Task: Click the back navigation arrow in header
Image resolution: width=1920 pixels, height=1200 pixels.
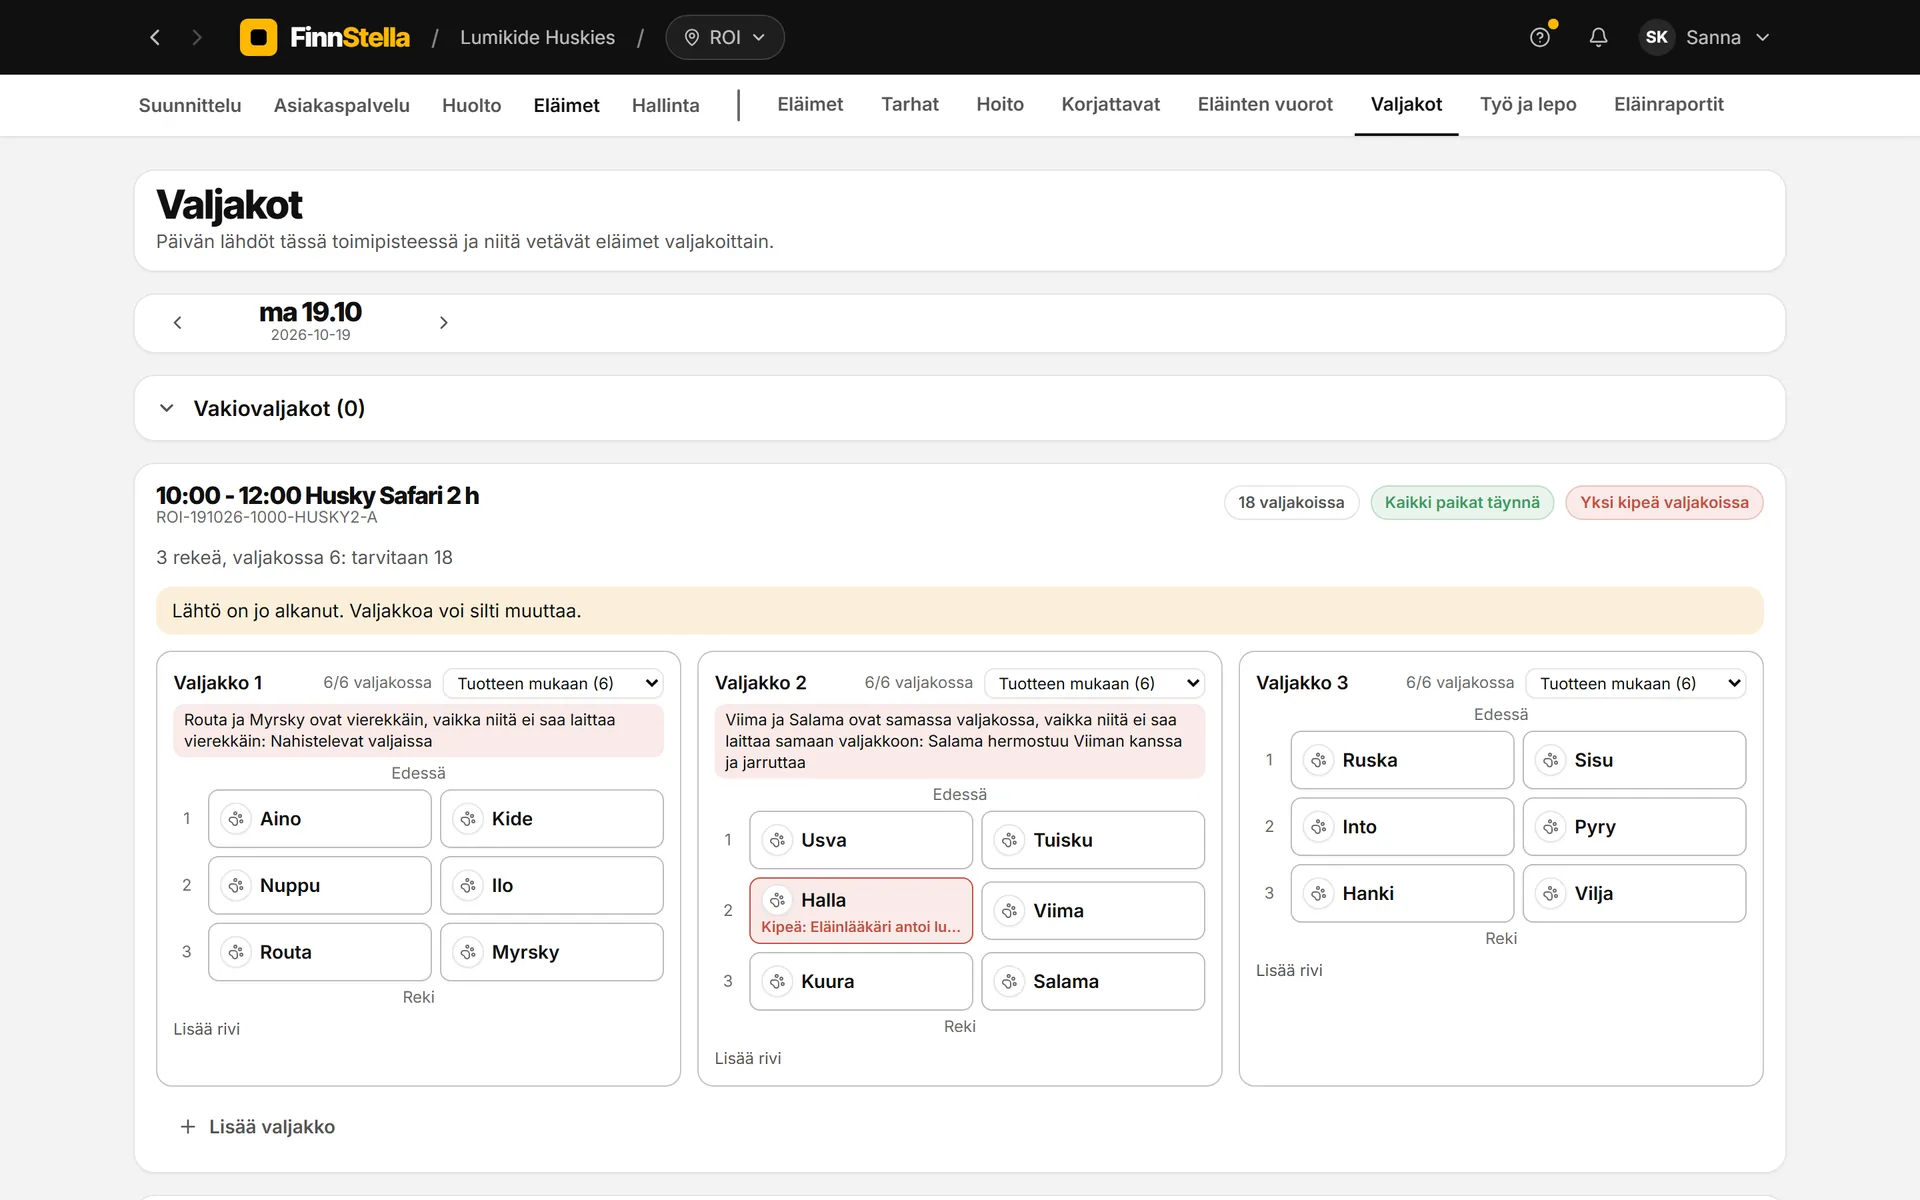Action: click(x=155, y=37)
